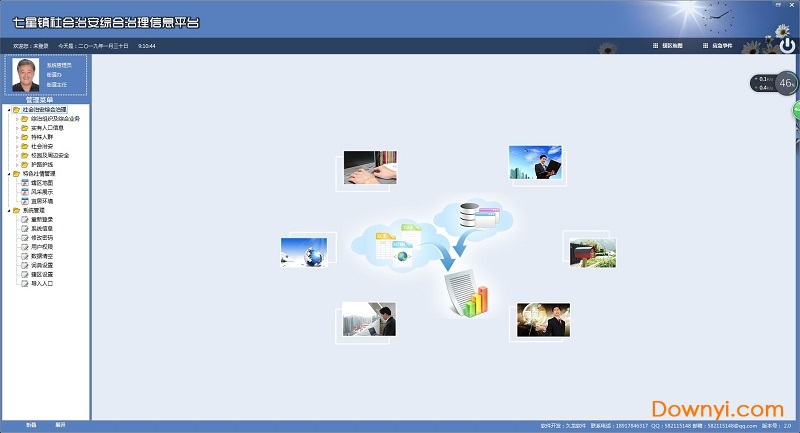Collapse the 社会治安综合治理 tree node
The height and width of the screenshot is (433, 800).
pyautogui.click(x=9, y=109)
